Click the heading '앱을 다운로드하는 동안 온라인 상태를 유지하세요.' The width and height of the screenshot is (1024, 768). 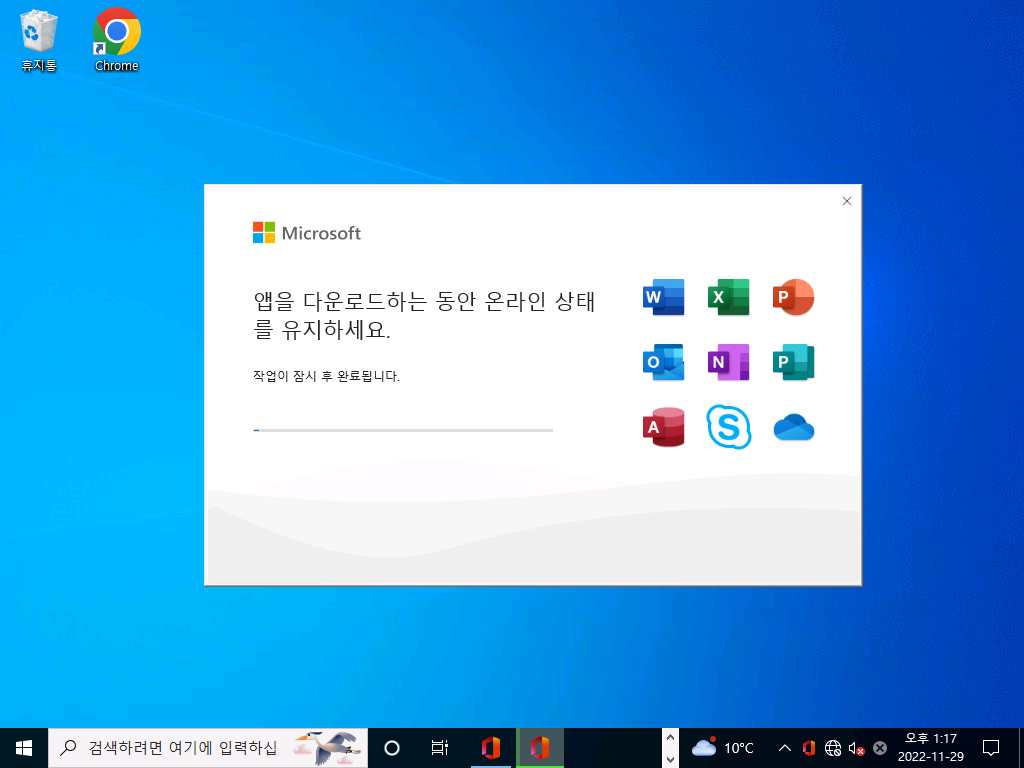pyautogui.click(x=424, y=315)
